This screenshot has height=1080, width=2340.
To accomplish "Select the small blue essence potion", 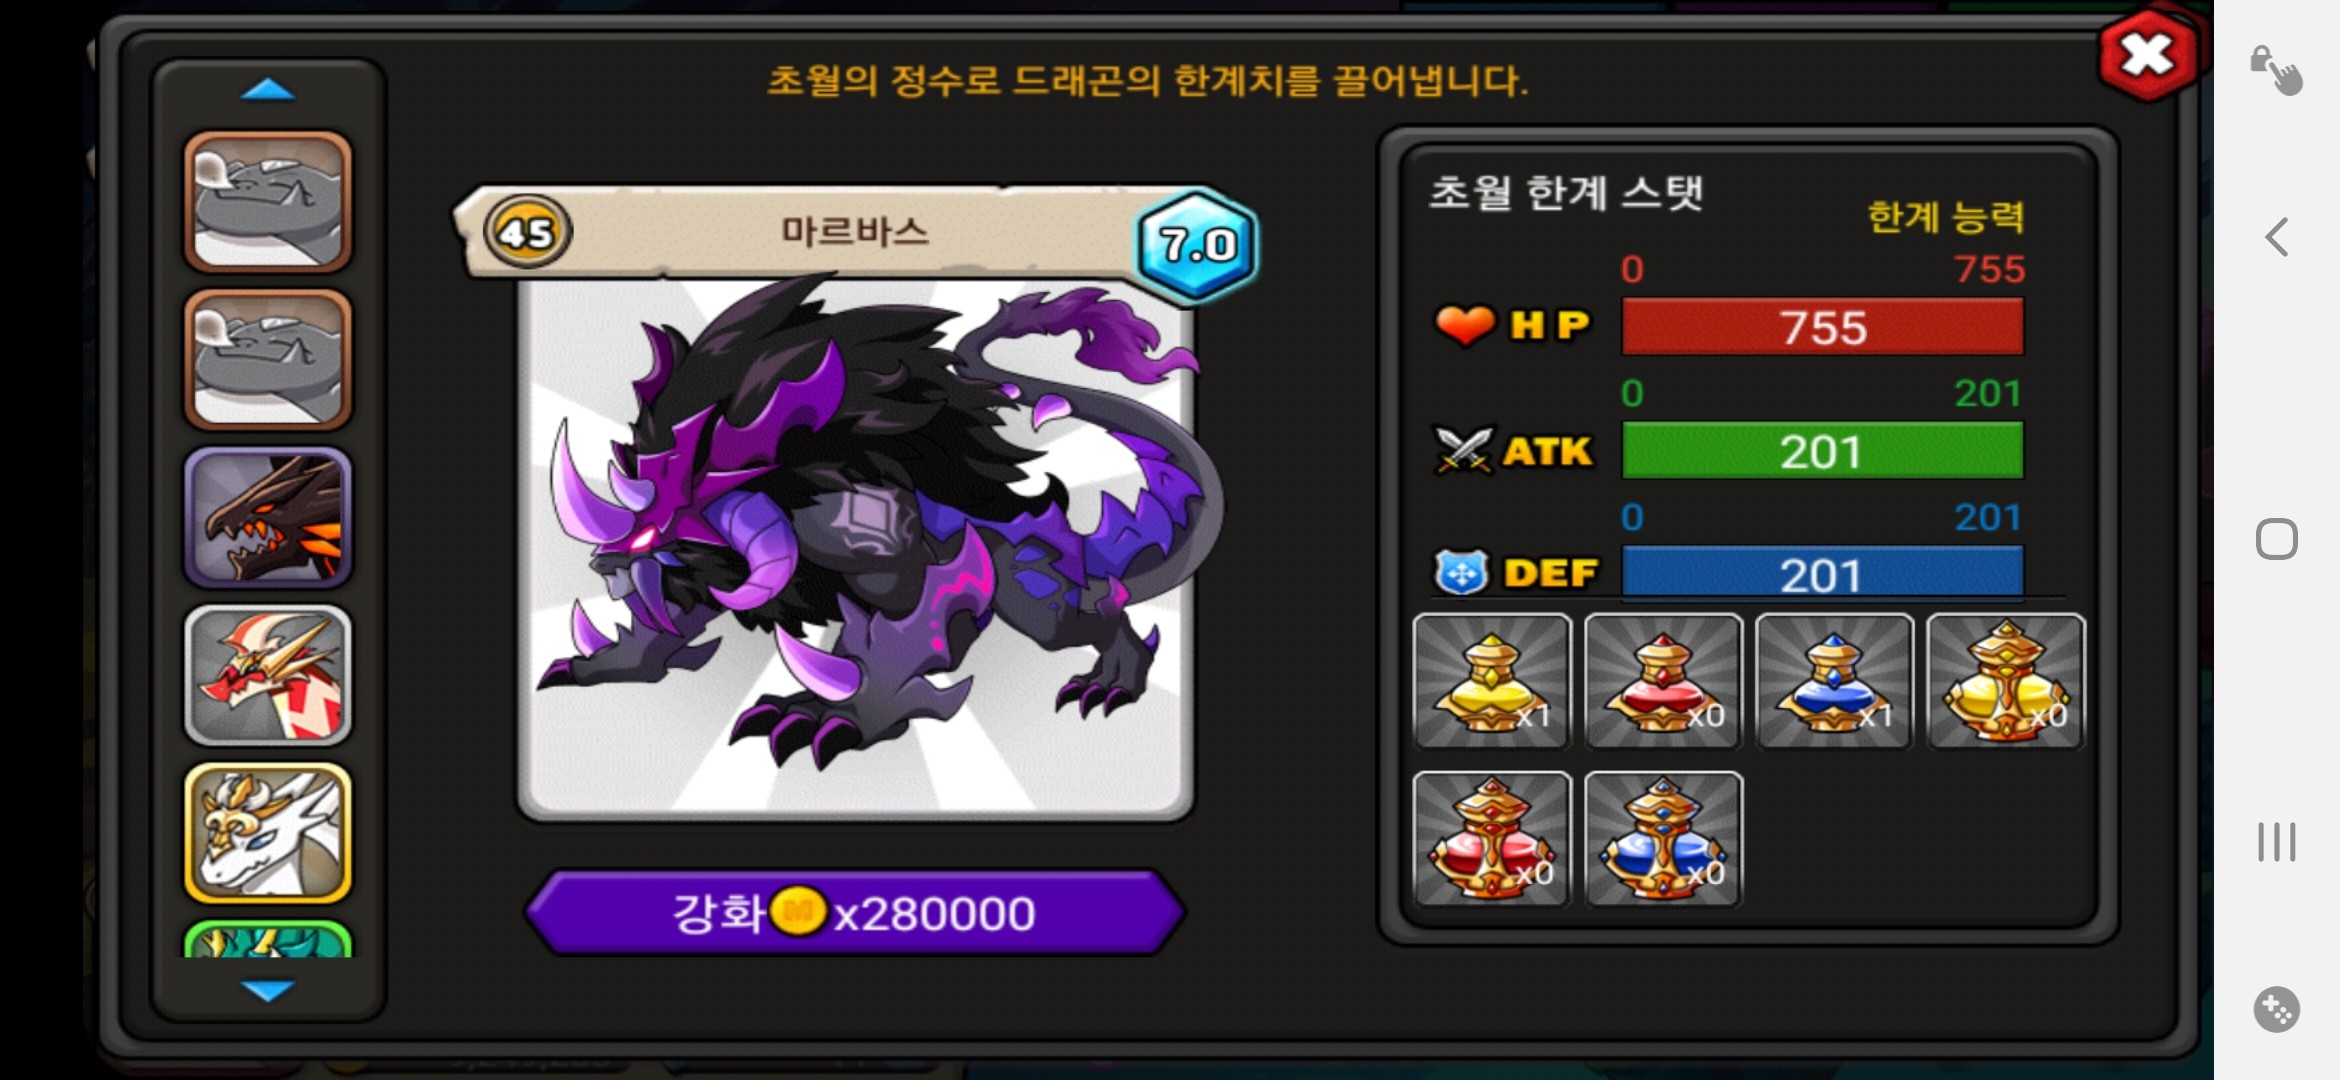I will coord(1835,681).
